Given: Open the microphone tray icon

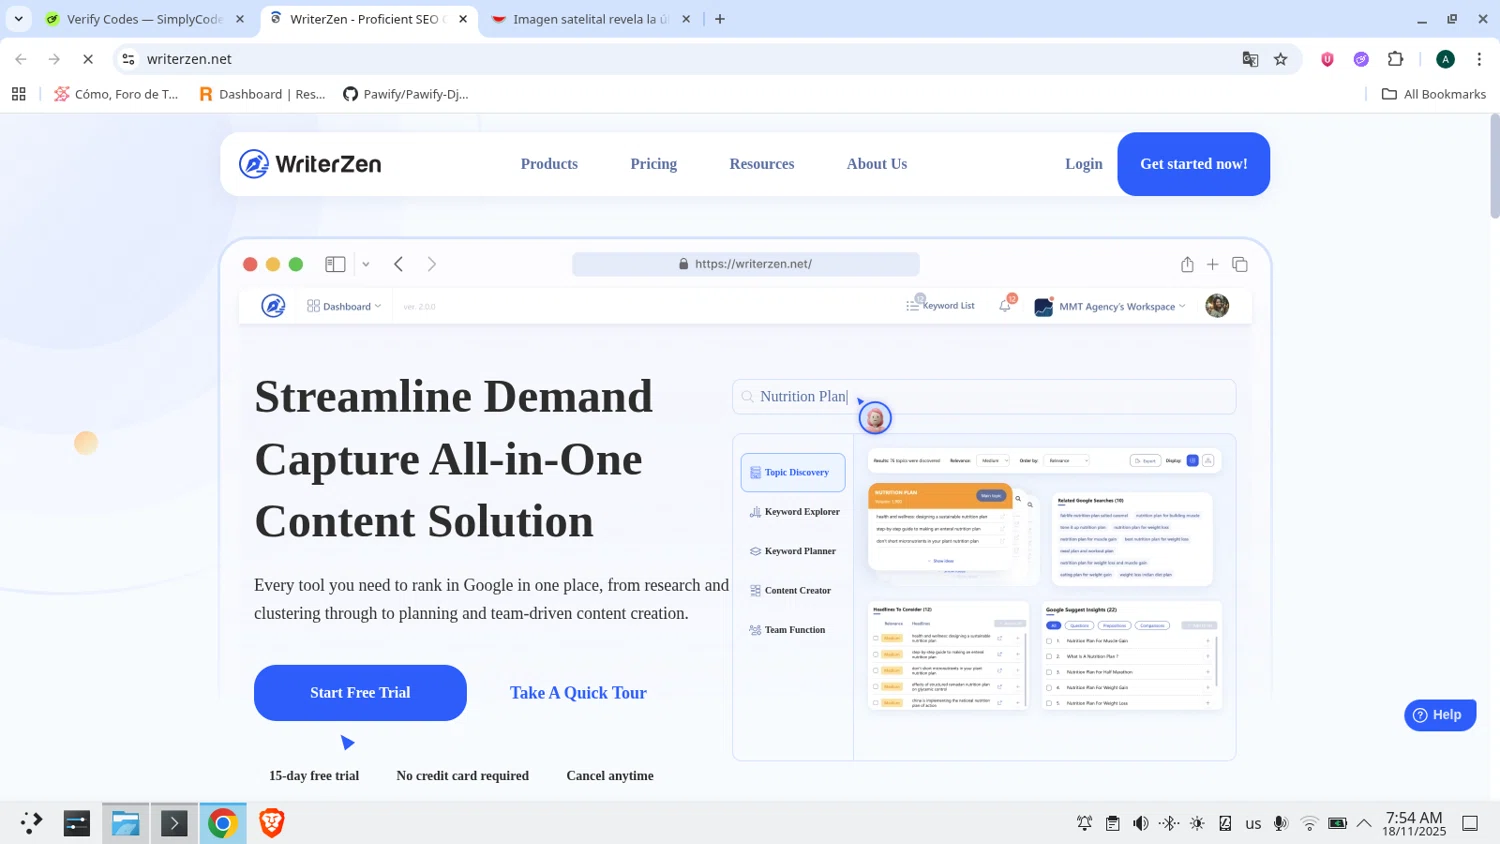Looking at the screenshot, I should tap(1281, 823).
